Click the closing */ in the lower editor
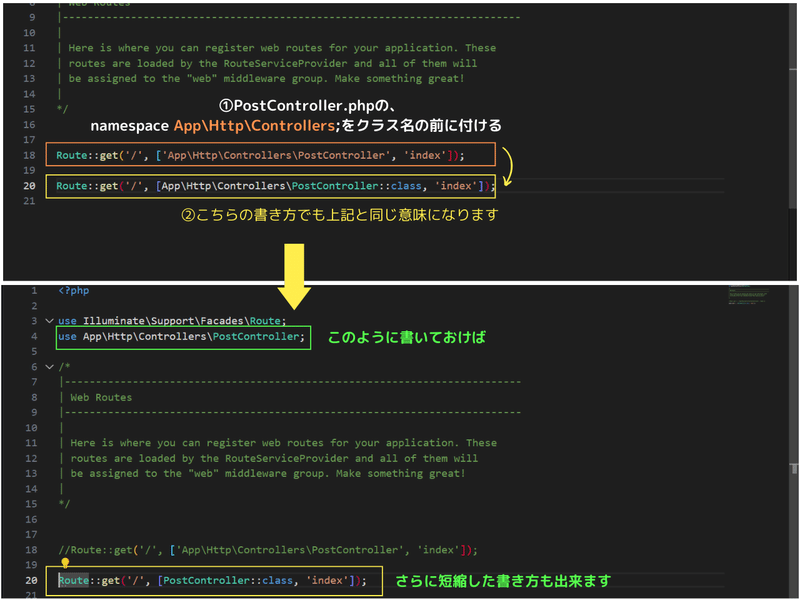The height and width of the screenshot is (600, 800). [x=64, y=504]
